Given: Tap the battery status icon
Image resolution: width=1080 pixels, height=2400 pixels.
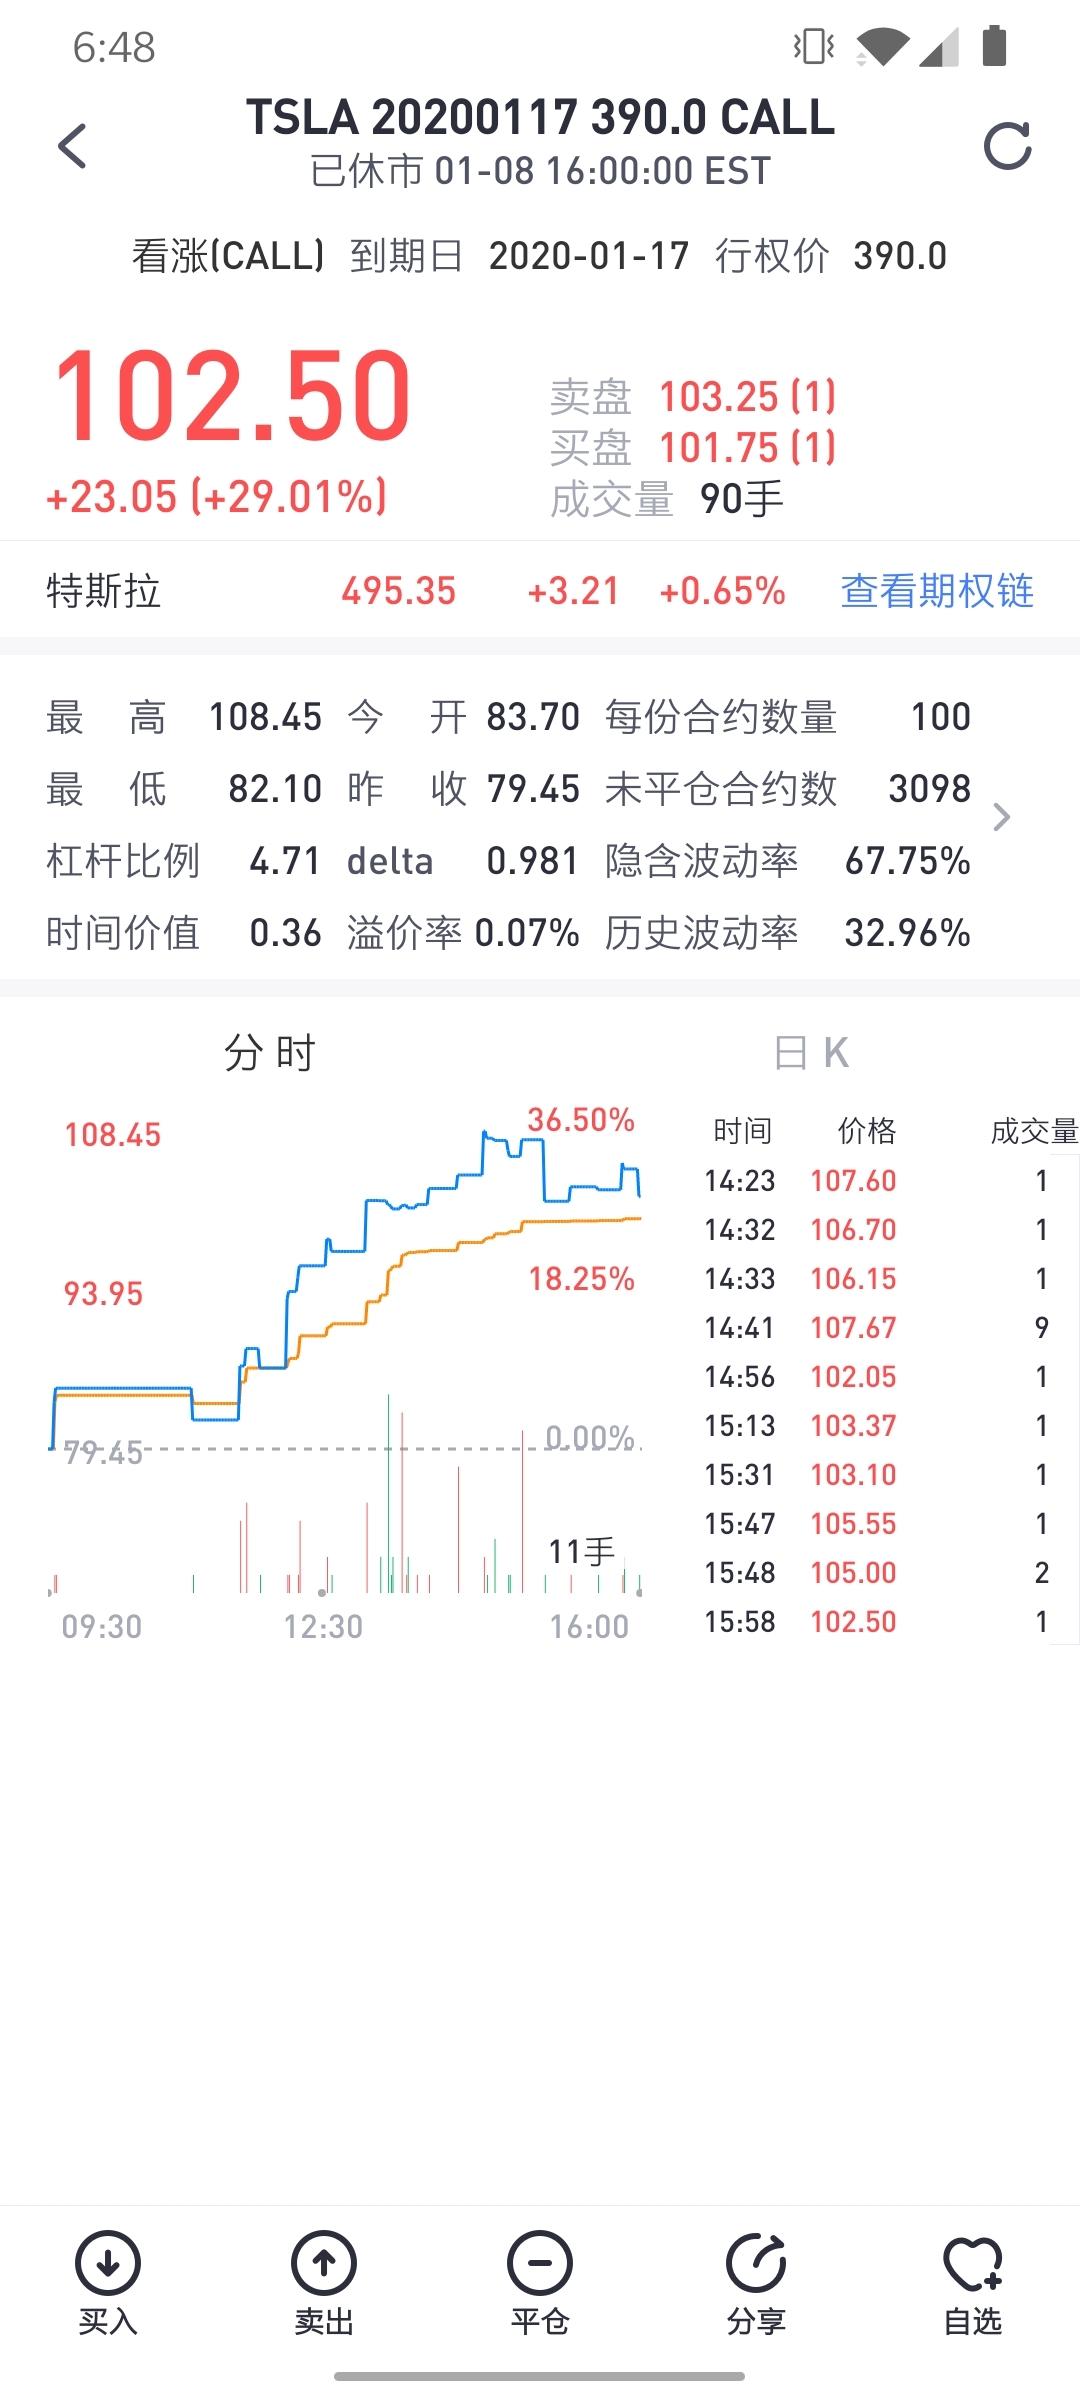Looking at the screenshot, I should click(x=994, y=46).
